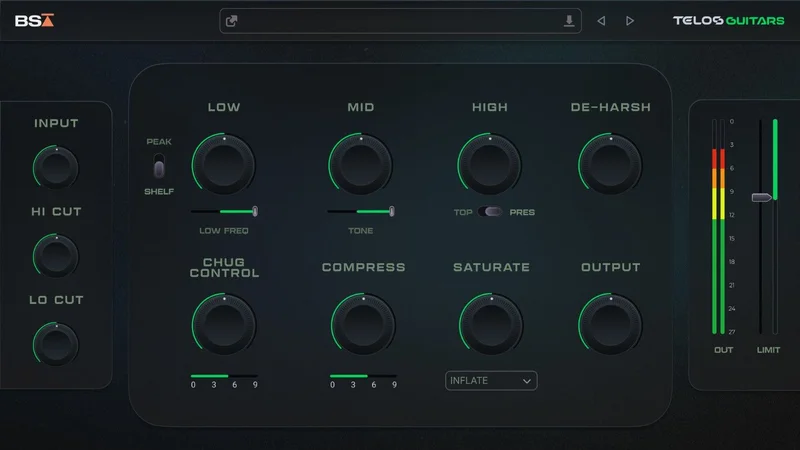Screen dimensions: 800x450
Task: Click the Low Freq slider handle
Action: (255, 211)
